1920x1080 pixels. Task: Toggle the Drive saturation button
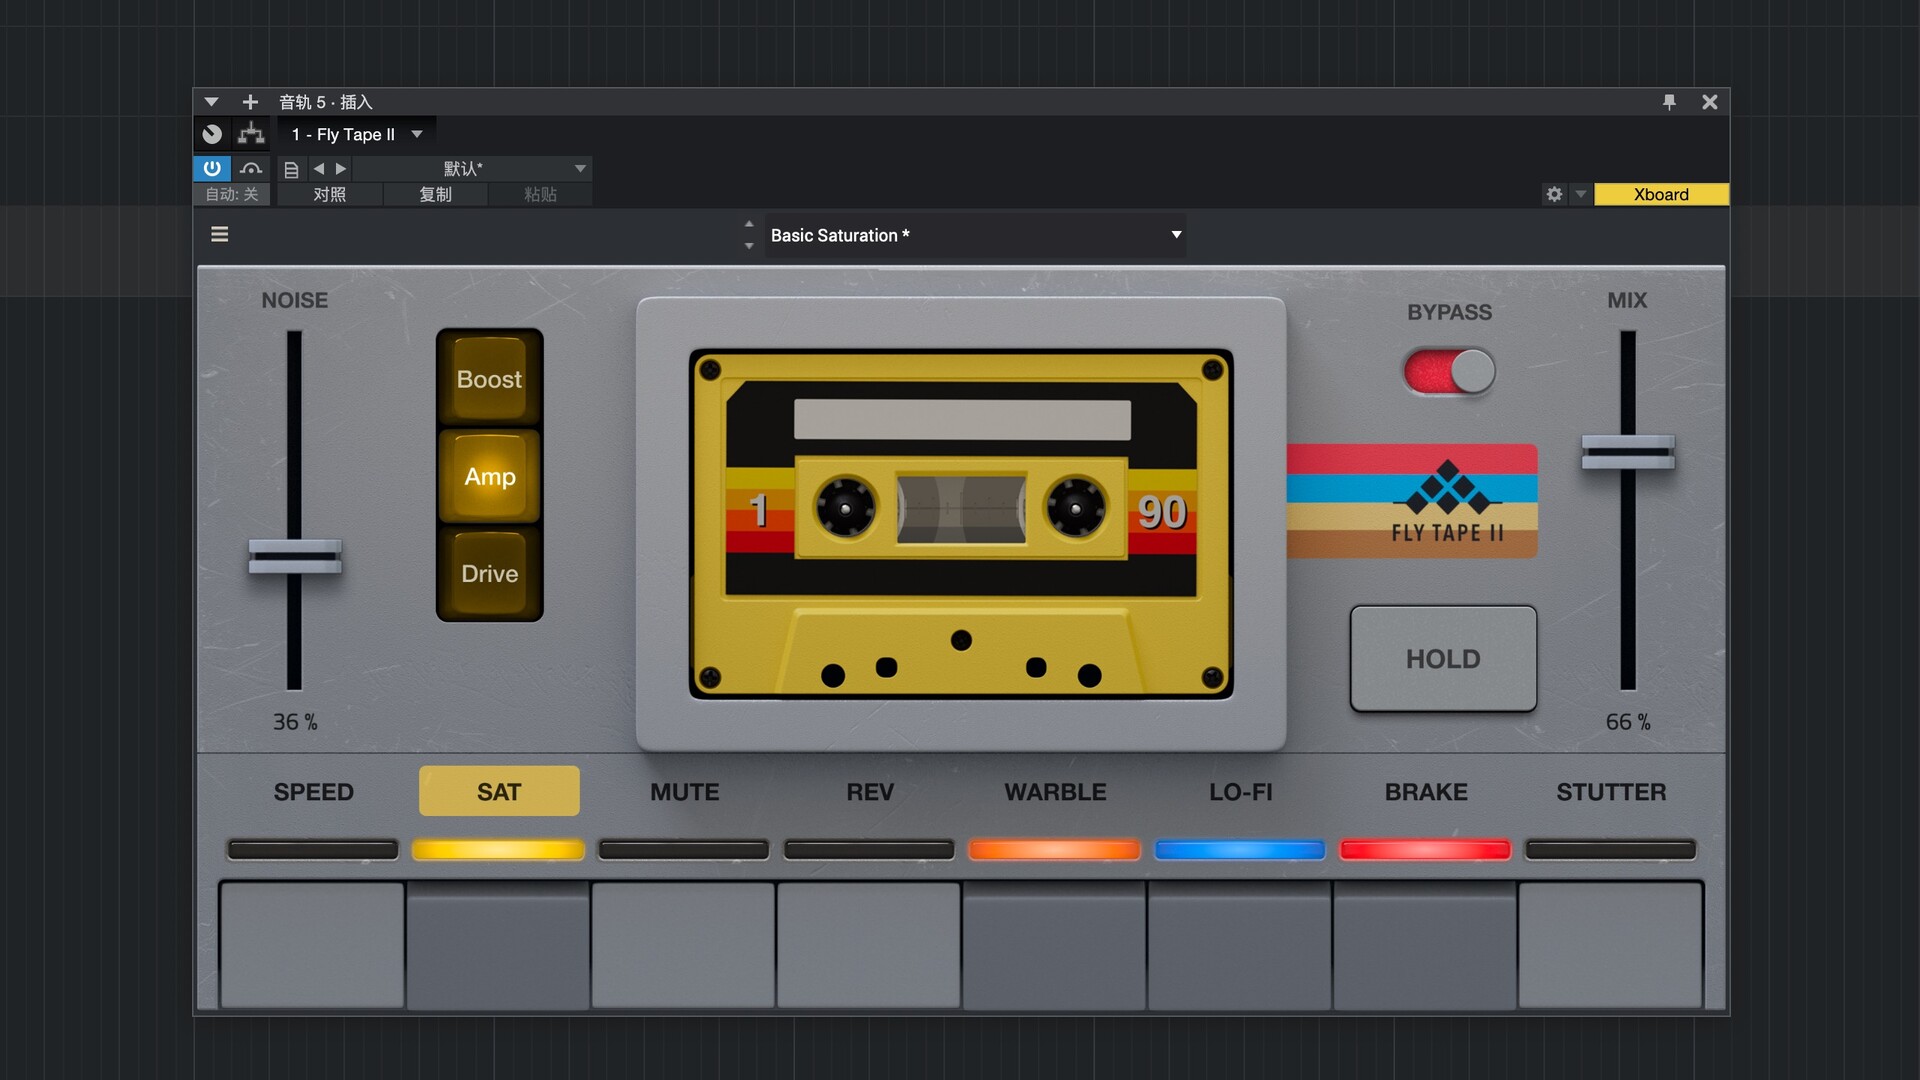click(x=489, y=573)
